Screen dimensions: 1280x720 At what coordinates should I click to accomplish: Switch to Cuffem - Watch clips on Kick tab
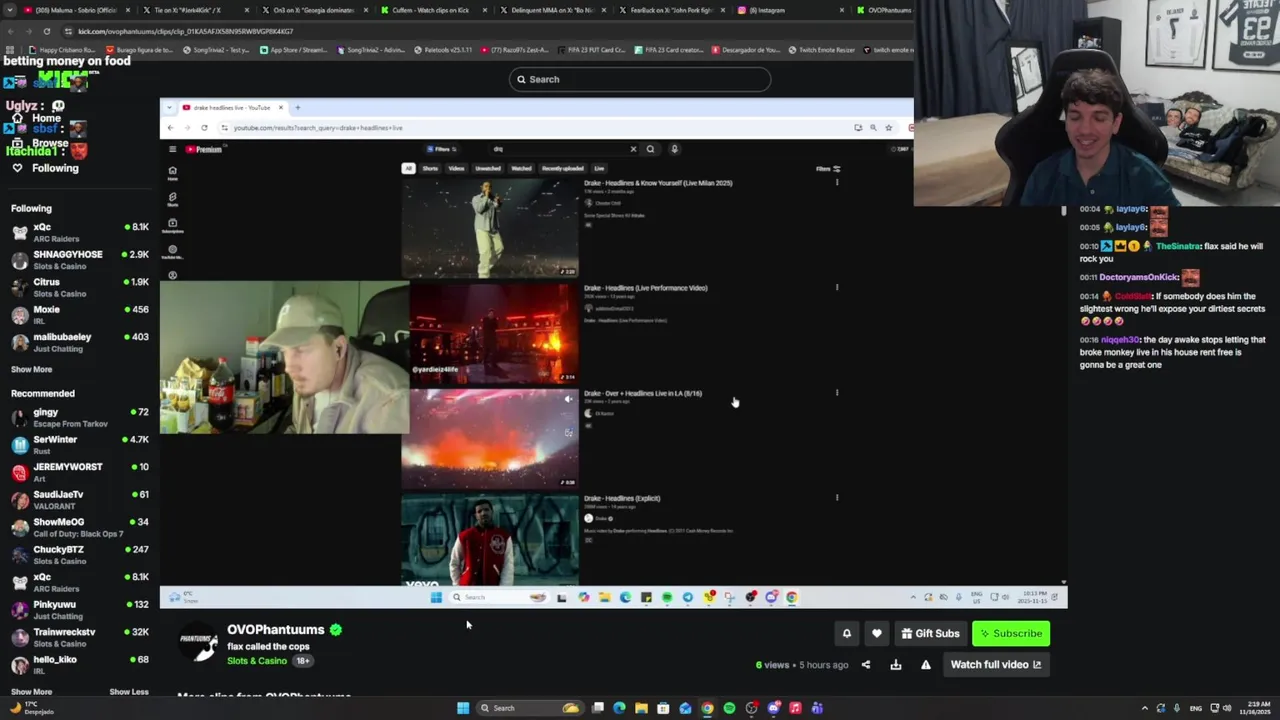tap(432, 10)
